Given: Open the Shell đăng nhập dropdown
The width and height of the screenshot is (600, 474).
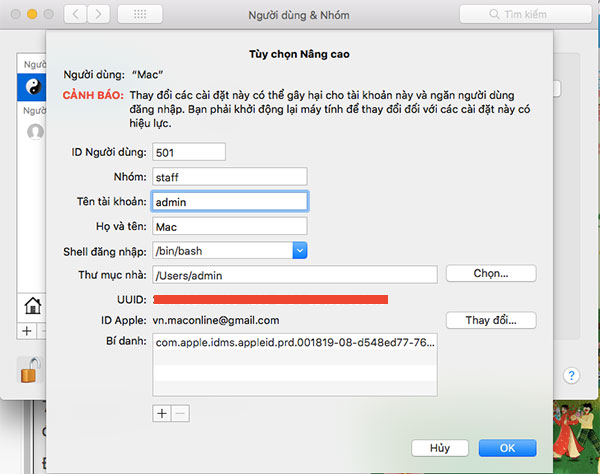Looking at the screenshot, I should [x=299, y=250].
